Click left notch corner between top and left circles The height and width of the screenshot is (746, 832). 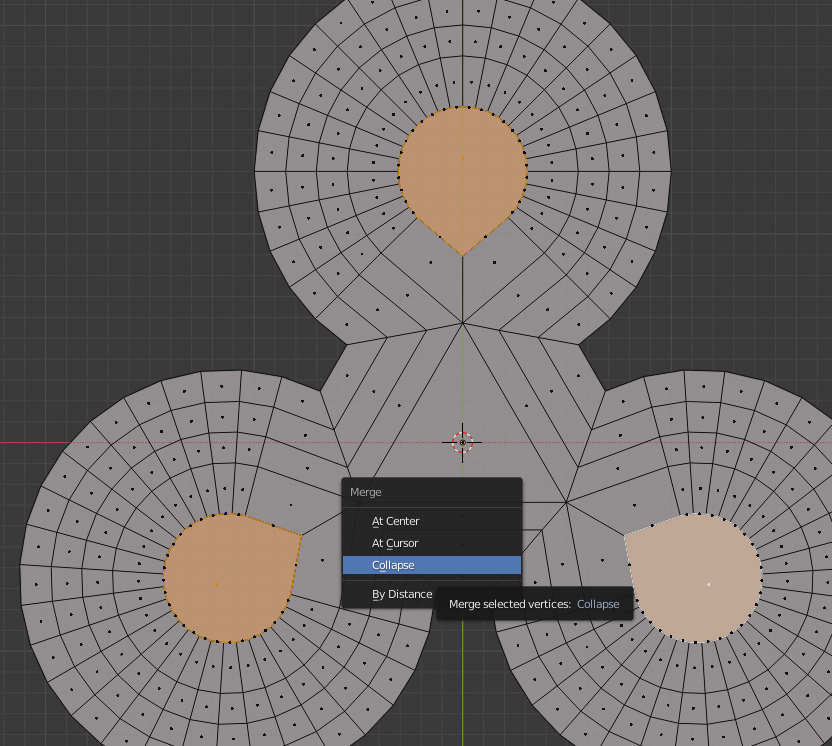coord(346,344)
